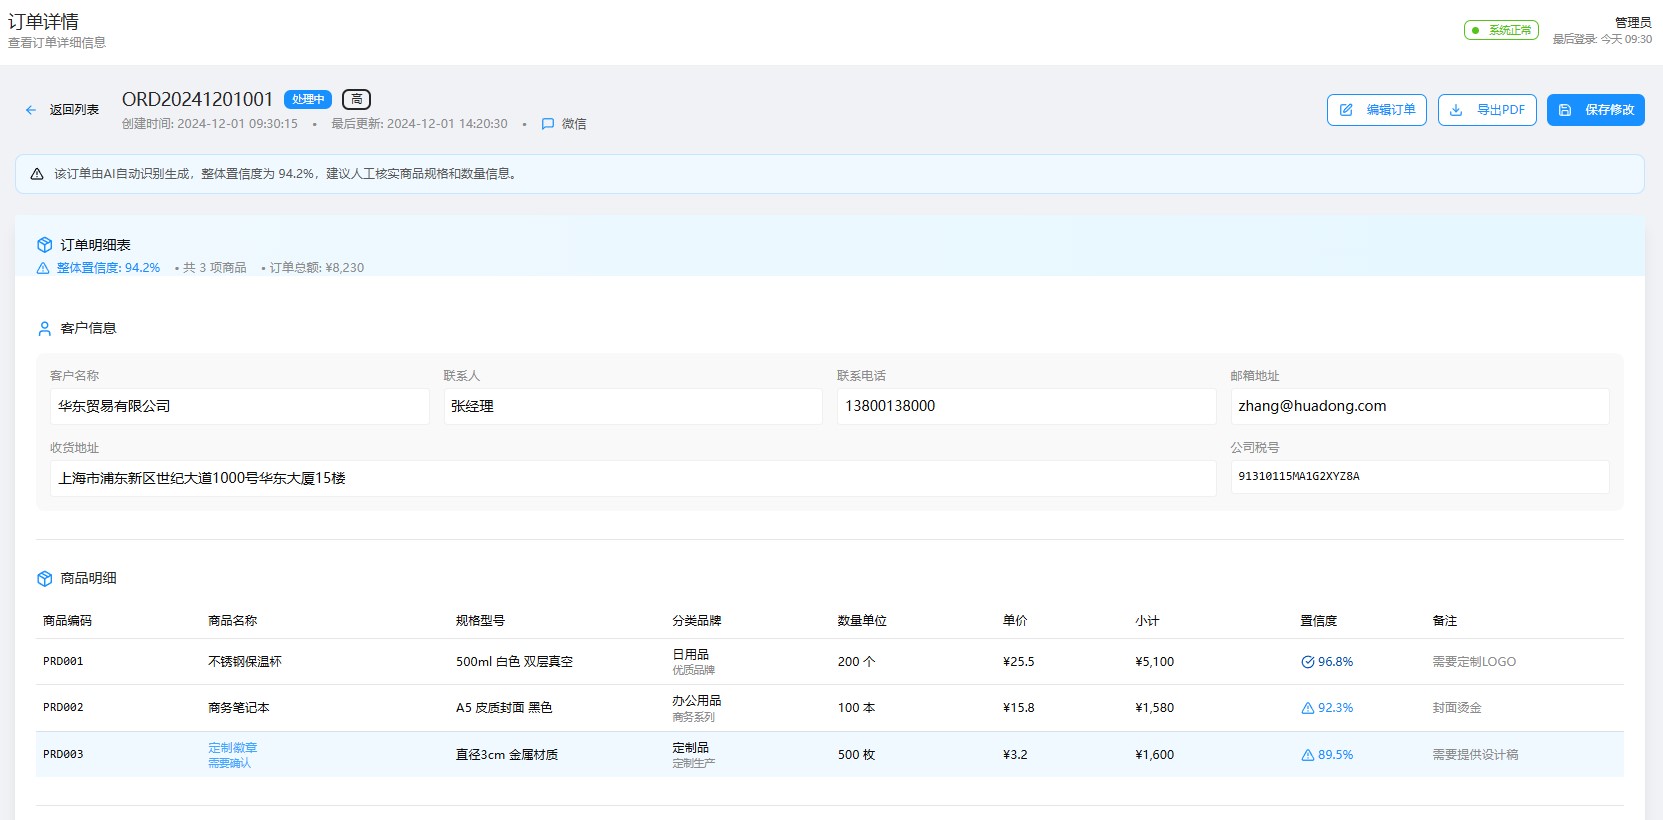Click the 收货地址 shipping address field
Image resolution: width=1663 pixels, height=820 pixels.
coord(633,478)
